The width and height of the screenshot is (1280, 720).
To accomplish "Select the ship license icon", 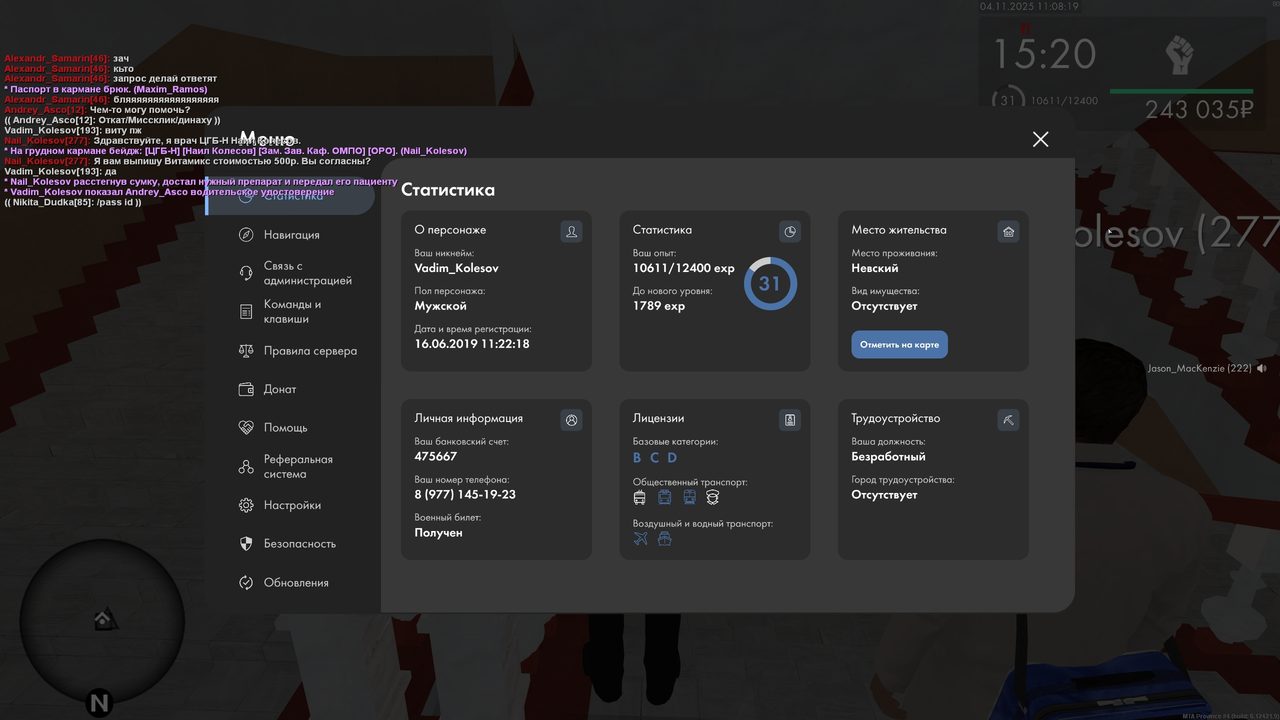I will [x=665, y=538].
